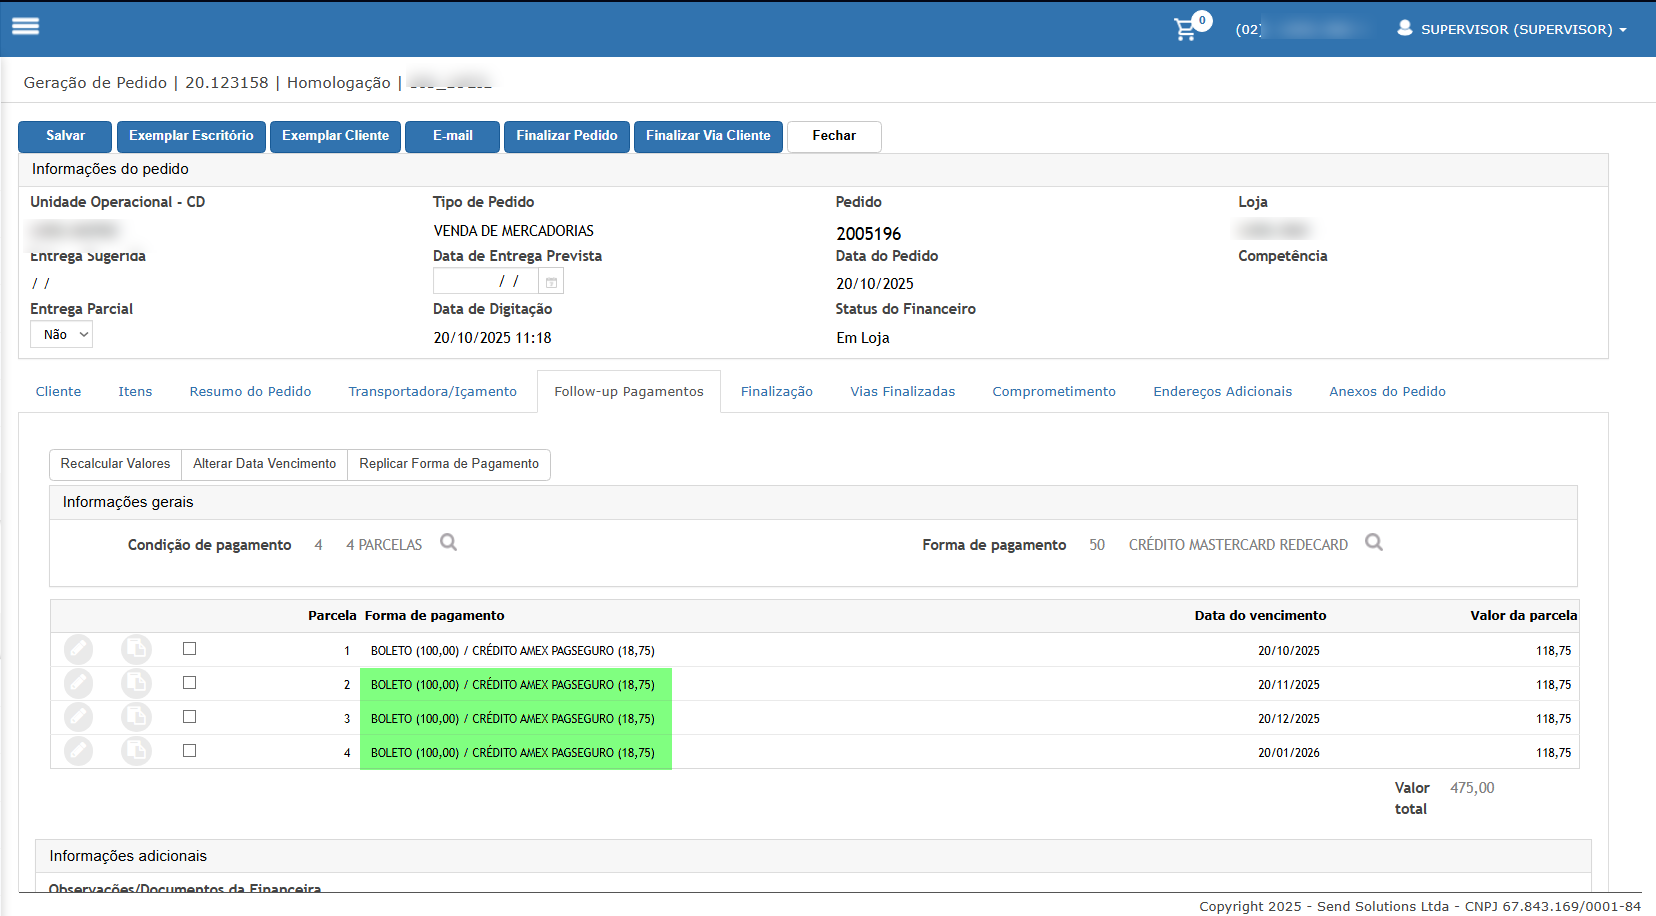Open the shopping cart icon
The height and width of the screenshot is (916, 1656).
click(x=1185, y=29)
